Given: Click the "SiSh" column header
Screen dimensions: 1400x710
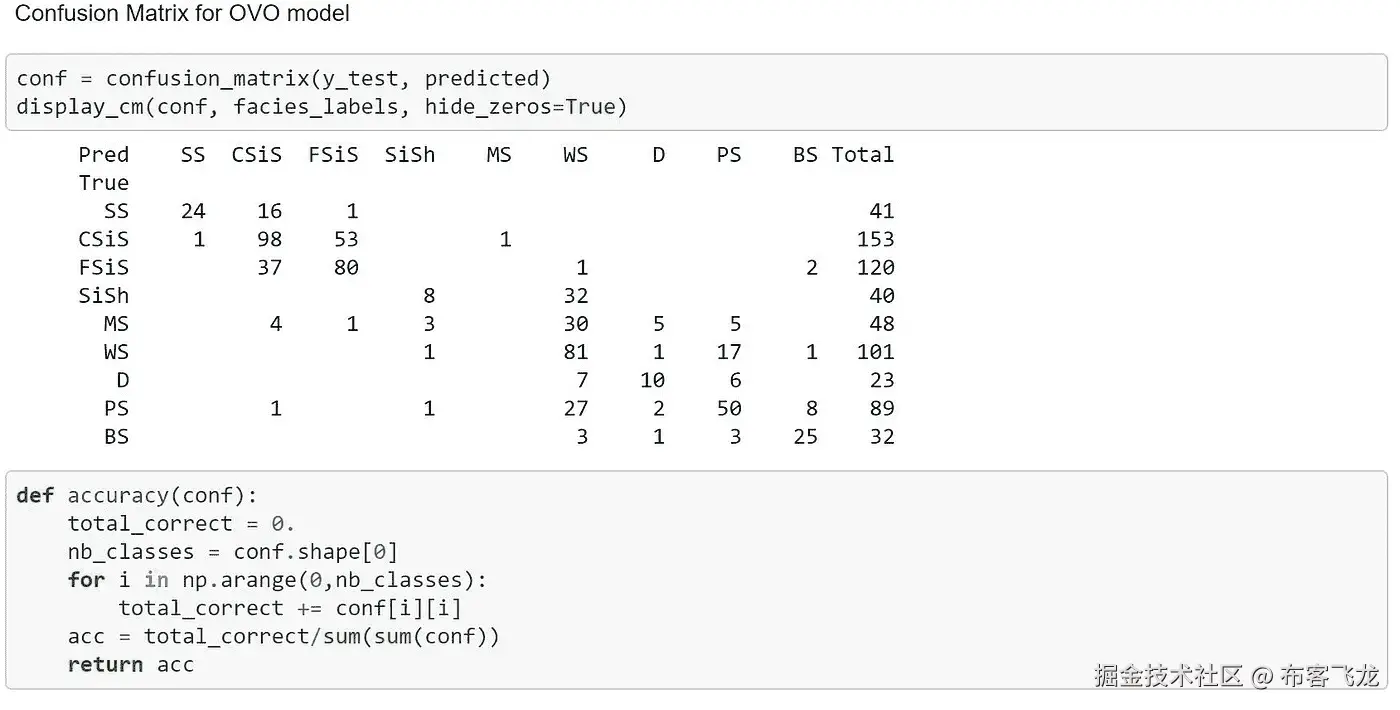Looking at the screenshot, I should [x=409, y=154].
